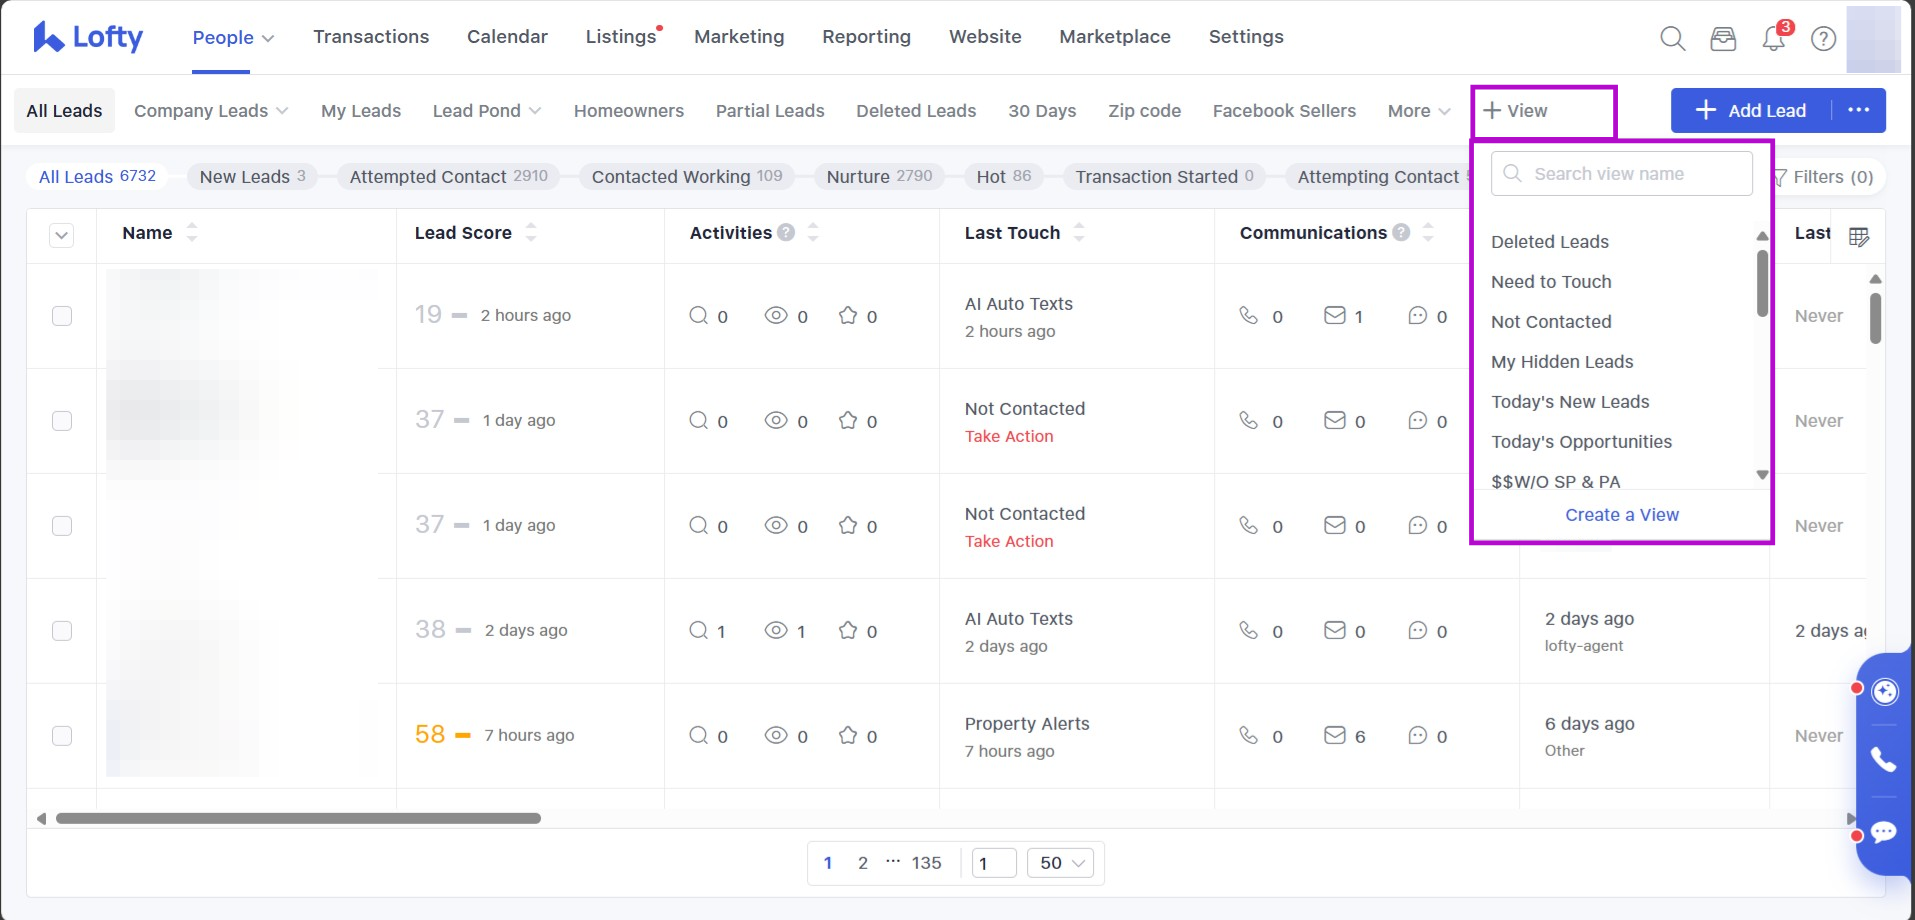Tick the checkbox for the lead scored 58
The width and height of the screenshot is (1915, 920).
[62, 736]
